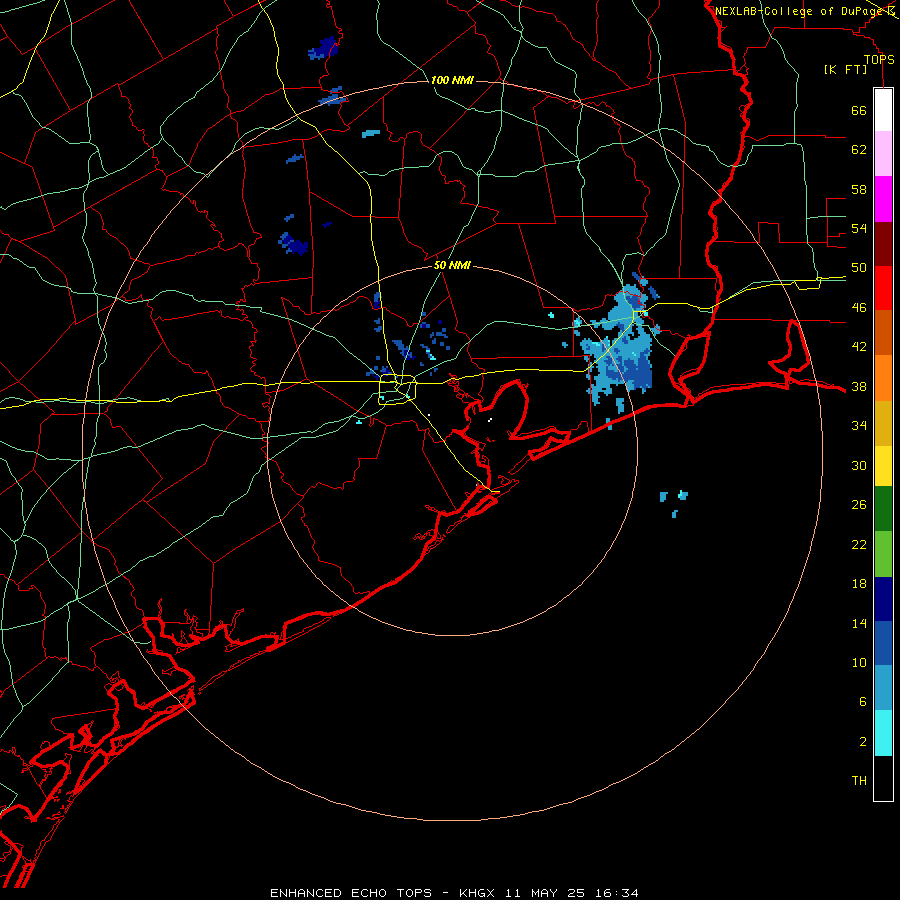900x900 pixels.
Task: Click the 'TH' threshold label
Action: [x=859, y=781]
